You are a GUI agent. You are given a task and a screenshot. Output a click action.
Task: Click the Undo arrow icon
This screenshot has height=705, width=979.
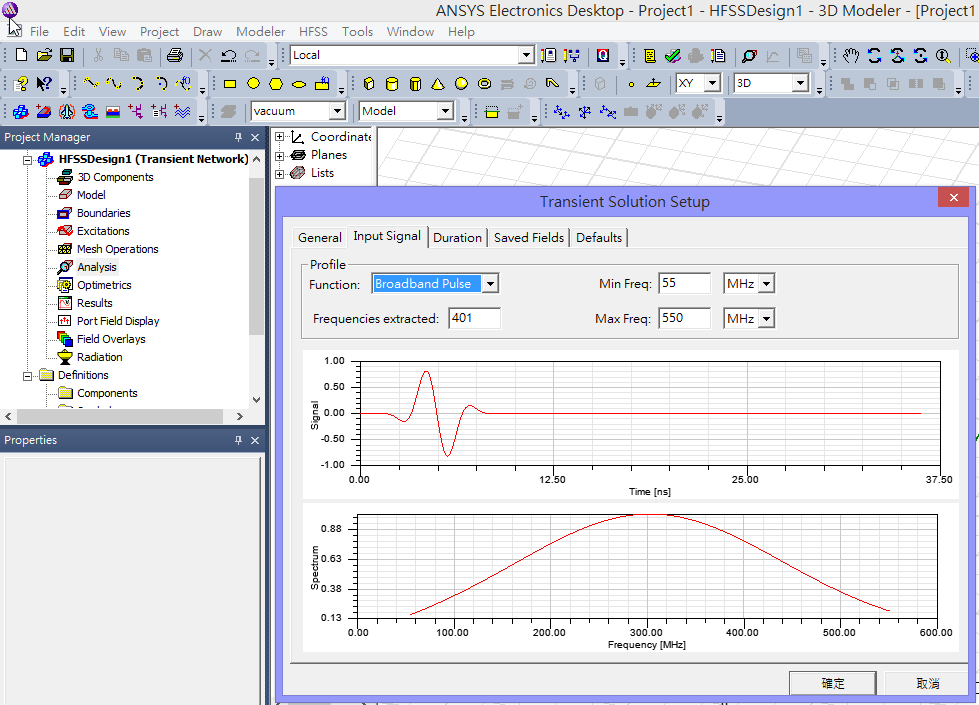(229, 56)
